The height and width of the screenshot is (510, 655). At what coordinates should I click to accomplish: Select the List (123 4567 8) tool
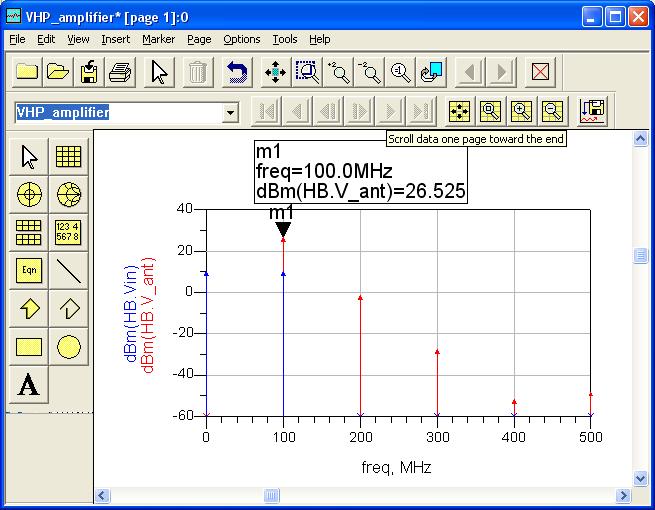tap(68, 232)
